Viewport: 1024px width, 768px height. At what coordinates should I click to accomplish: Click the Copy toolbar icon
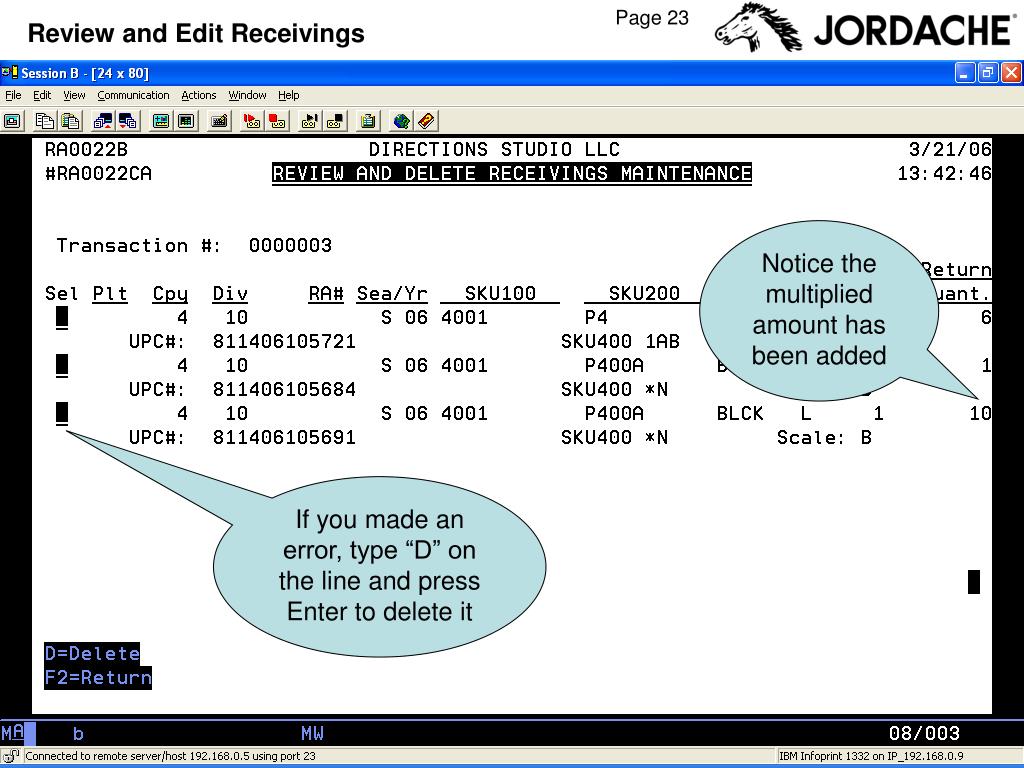tap(44, 121)
